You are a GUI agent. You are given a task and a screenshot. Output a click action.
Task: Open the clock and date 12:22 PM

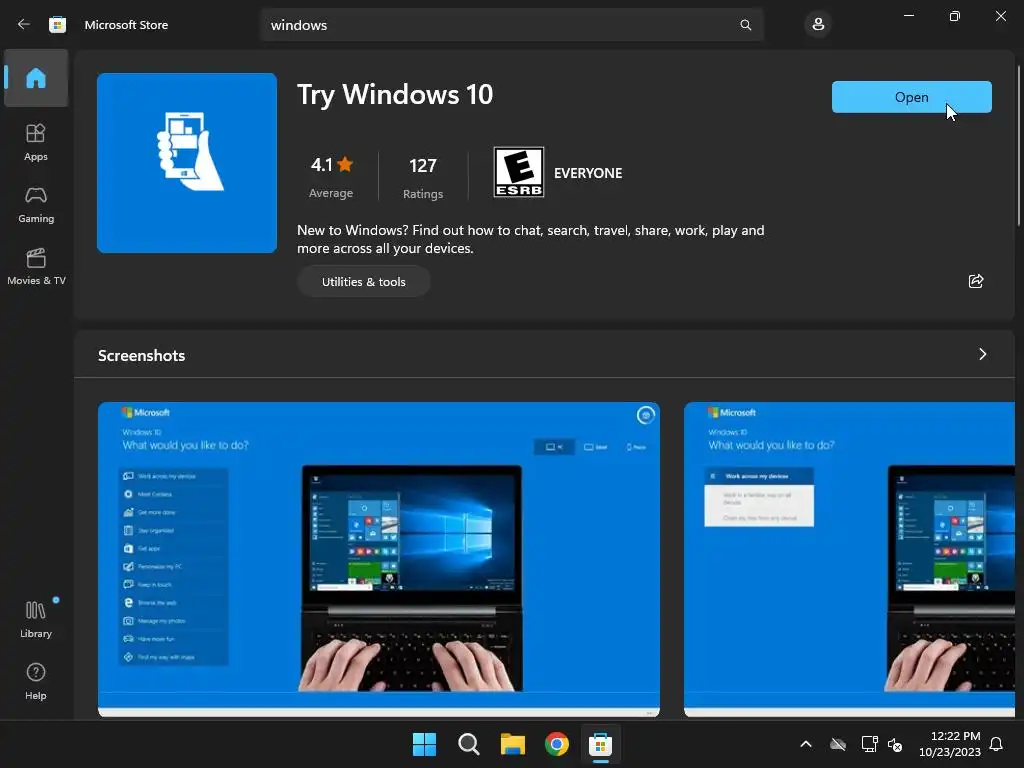(950, 744)
